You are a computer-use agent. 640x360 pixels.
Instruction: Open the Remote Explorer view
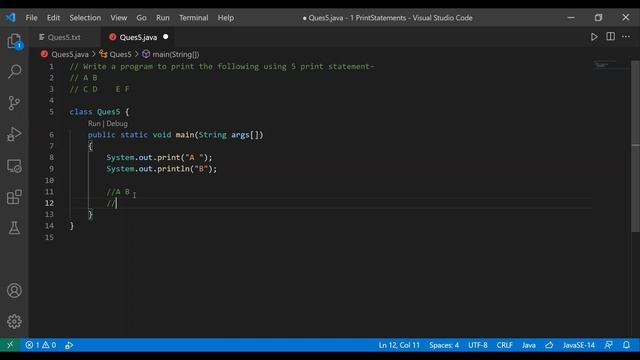[14, 166]
